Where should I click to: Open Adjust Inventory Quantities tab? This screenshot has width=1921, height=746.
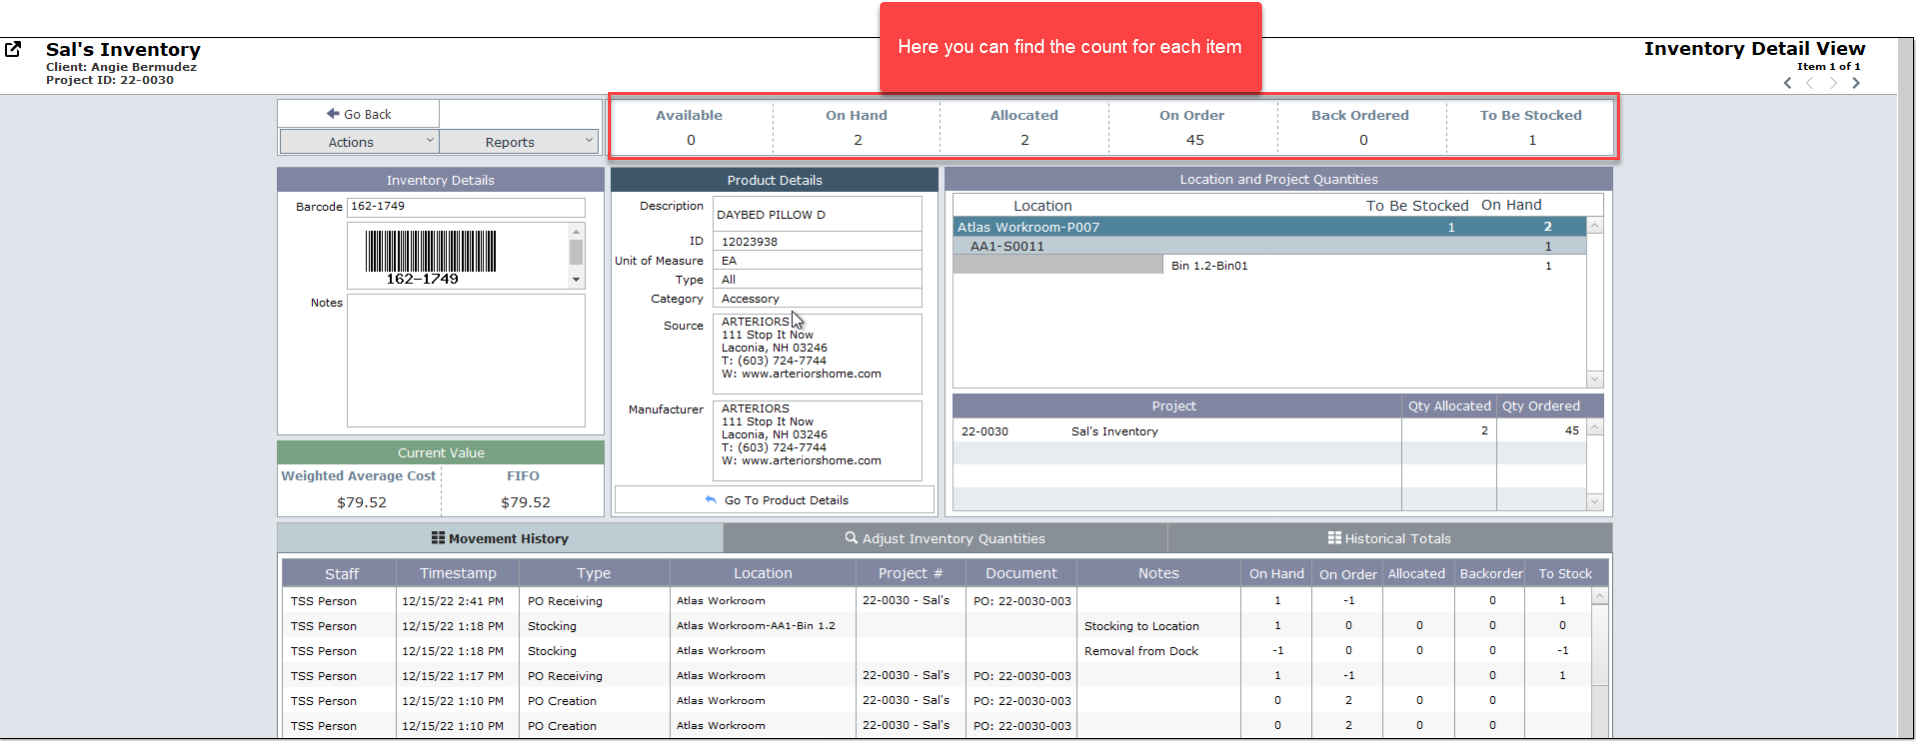pyautogui.click(x=945, y=538)
